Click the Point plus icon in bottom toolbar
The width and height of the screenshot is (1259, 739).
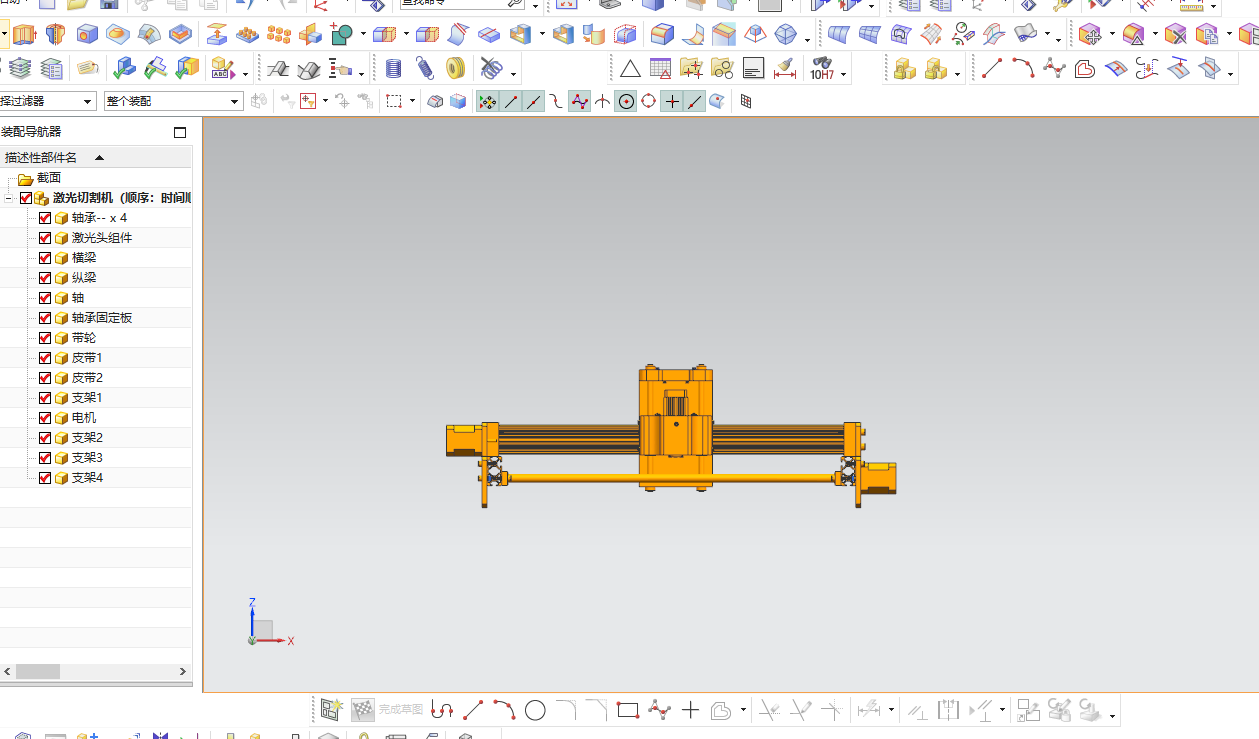pyautogui.click(x=690, y=711)
